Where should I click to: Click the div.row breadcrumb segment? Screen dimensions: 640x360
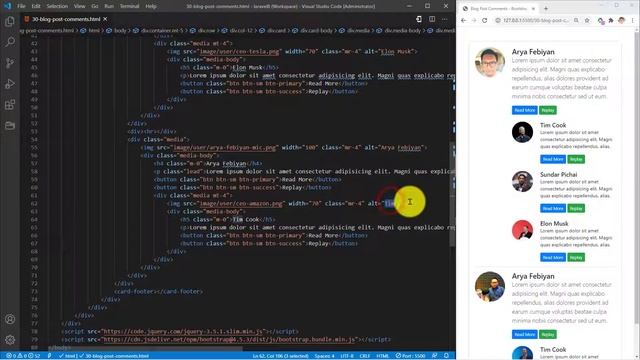click(207, 31)
